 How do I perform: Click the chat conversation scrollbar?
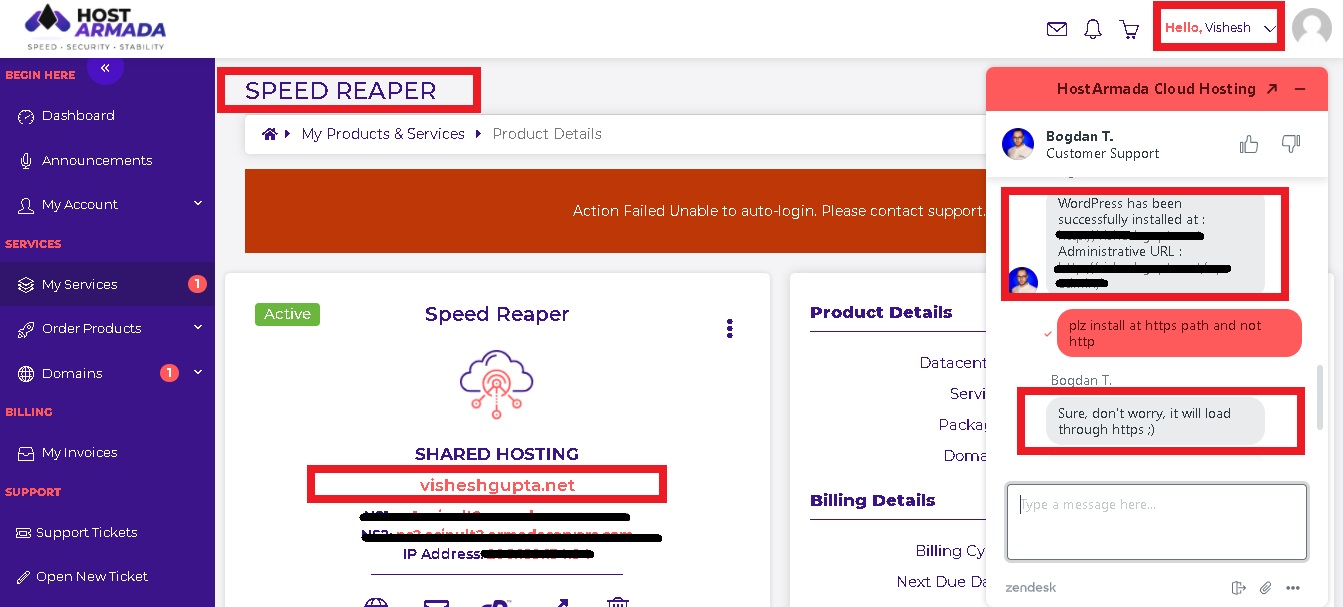tap(1320, 397)
